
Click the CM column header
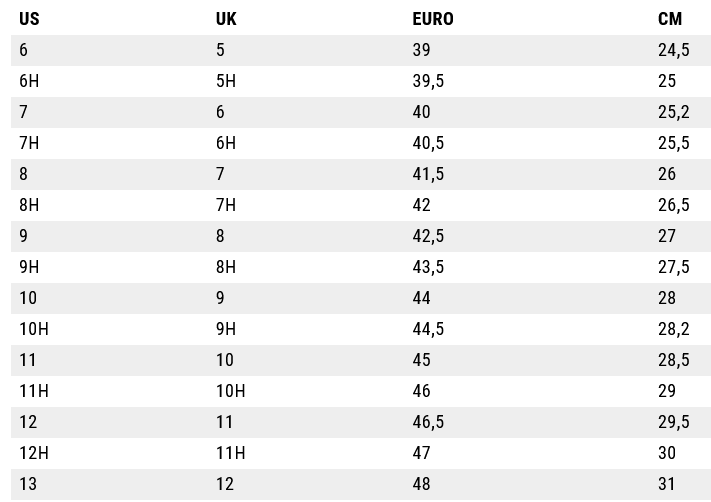coord(670,19)
